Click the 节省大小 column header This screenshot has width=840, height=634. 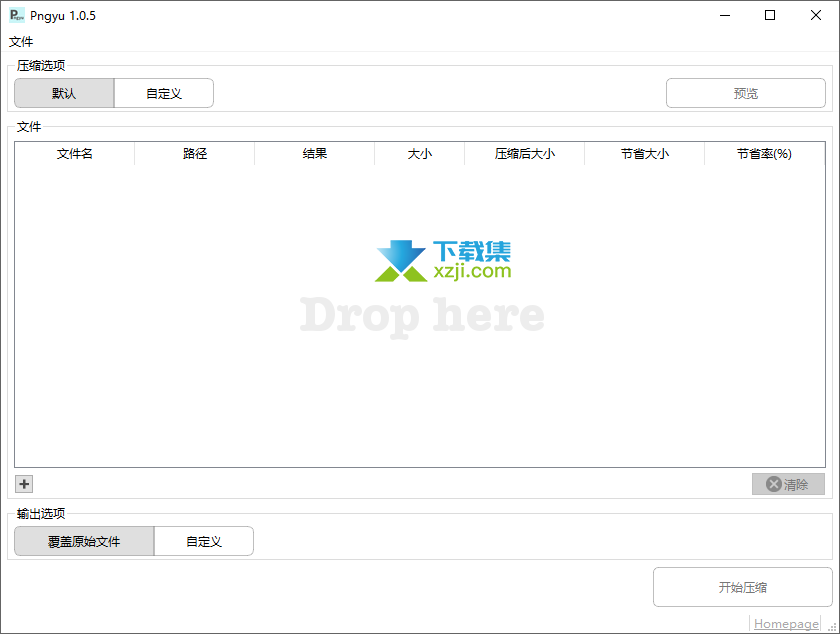645,154
